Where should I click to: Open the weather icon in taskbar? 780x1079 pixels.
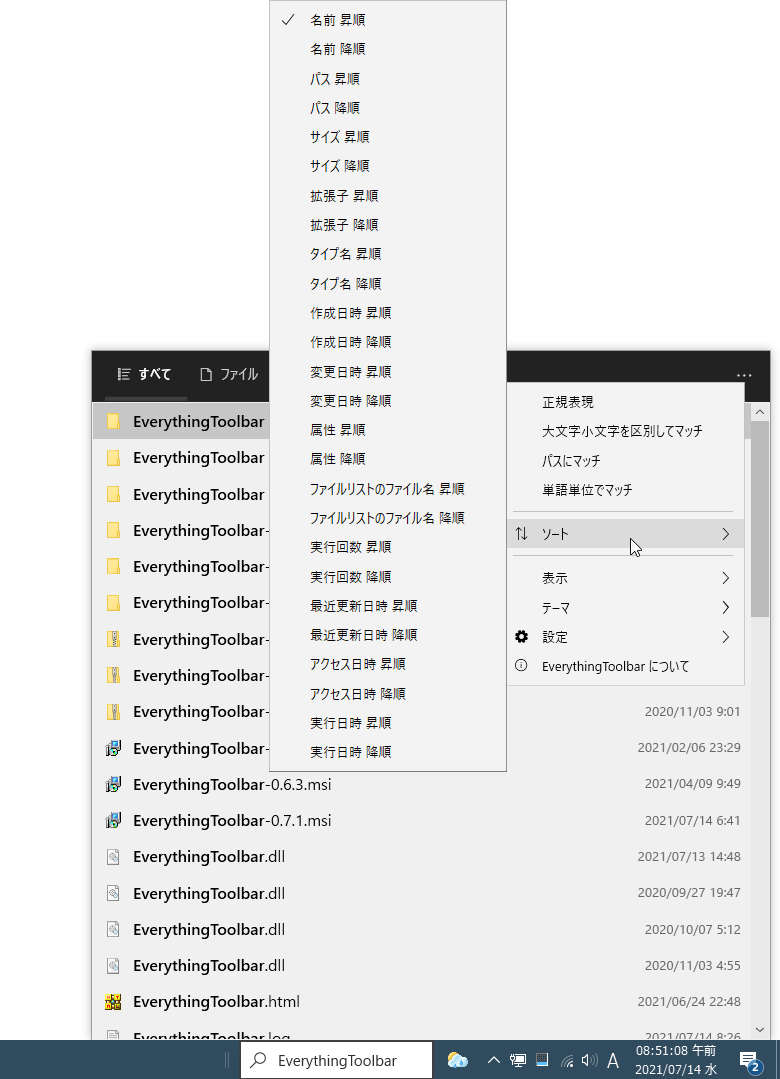tap(457, 1060)
